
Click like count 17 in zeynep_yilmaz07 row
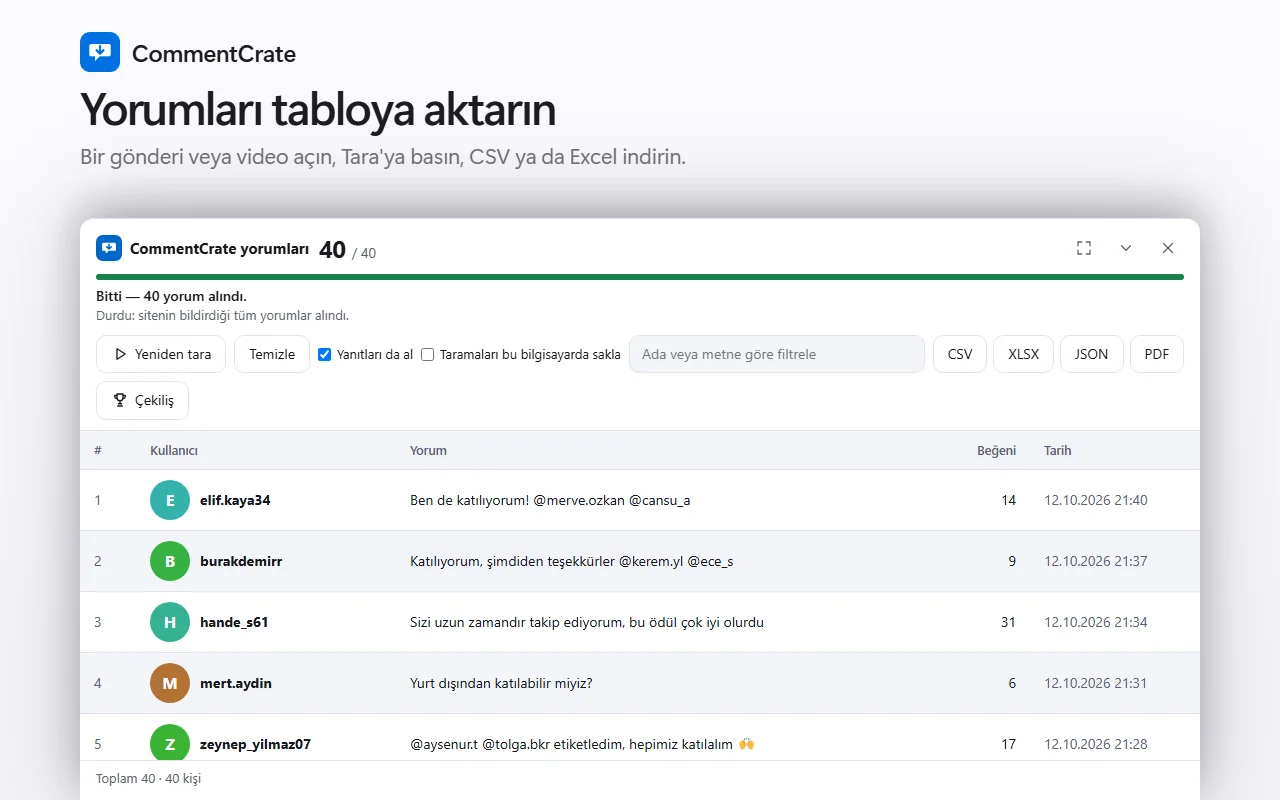tap(1008, 744)
